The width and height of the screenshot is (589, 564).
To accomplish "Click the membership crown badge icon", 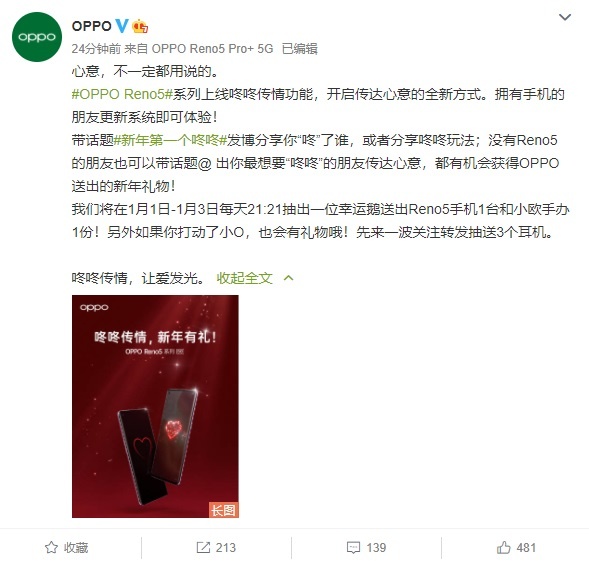I will 140,26.
